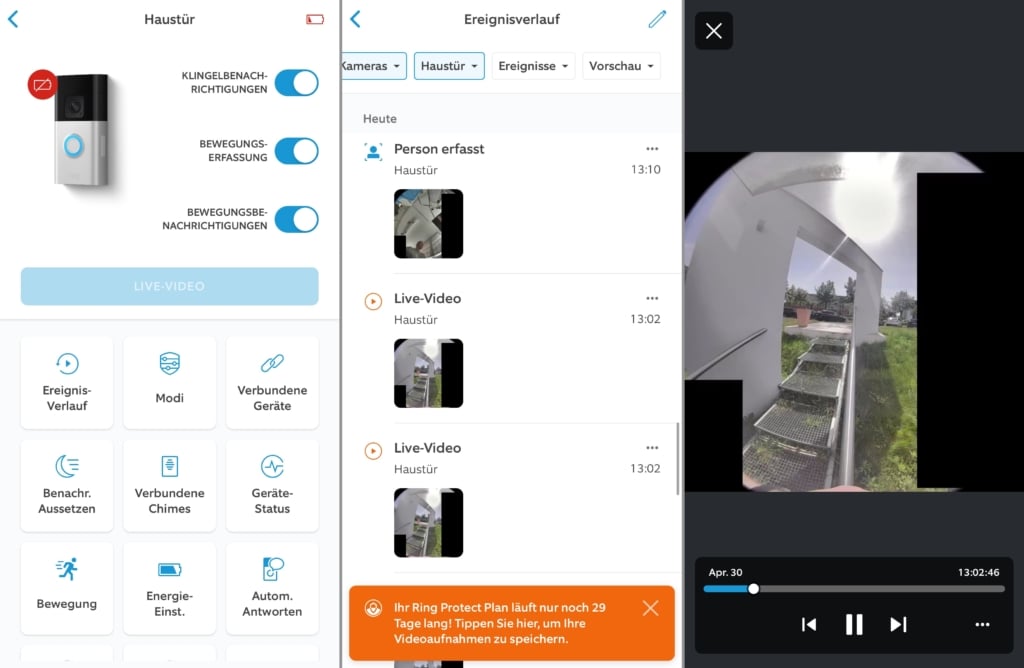
Task: Click the pencil edit icon in Ereignisverlauf
Action: click(x=656, y=19)
